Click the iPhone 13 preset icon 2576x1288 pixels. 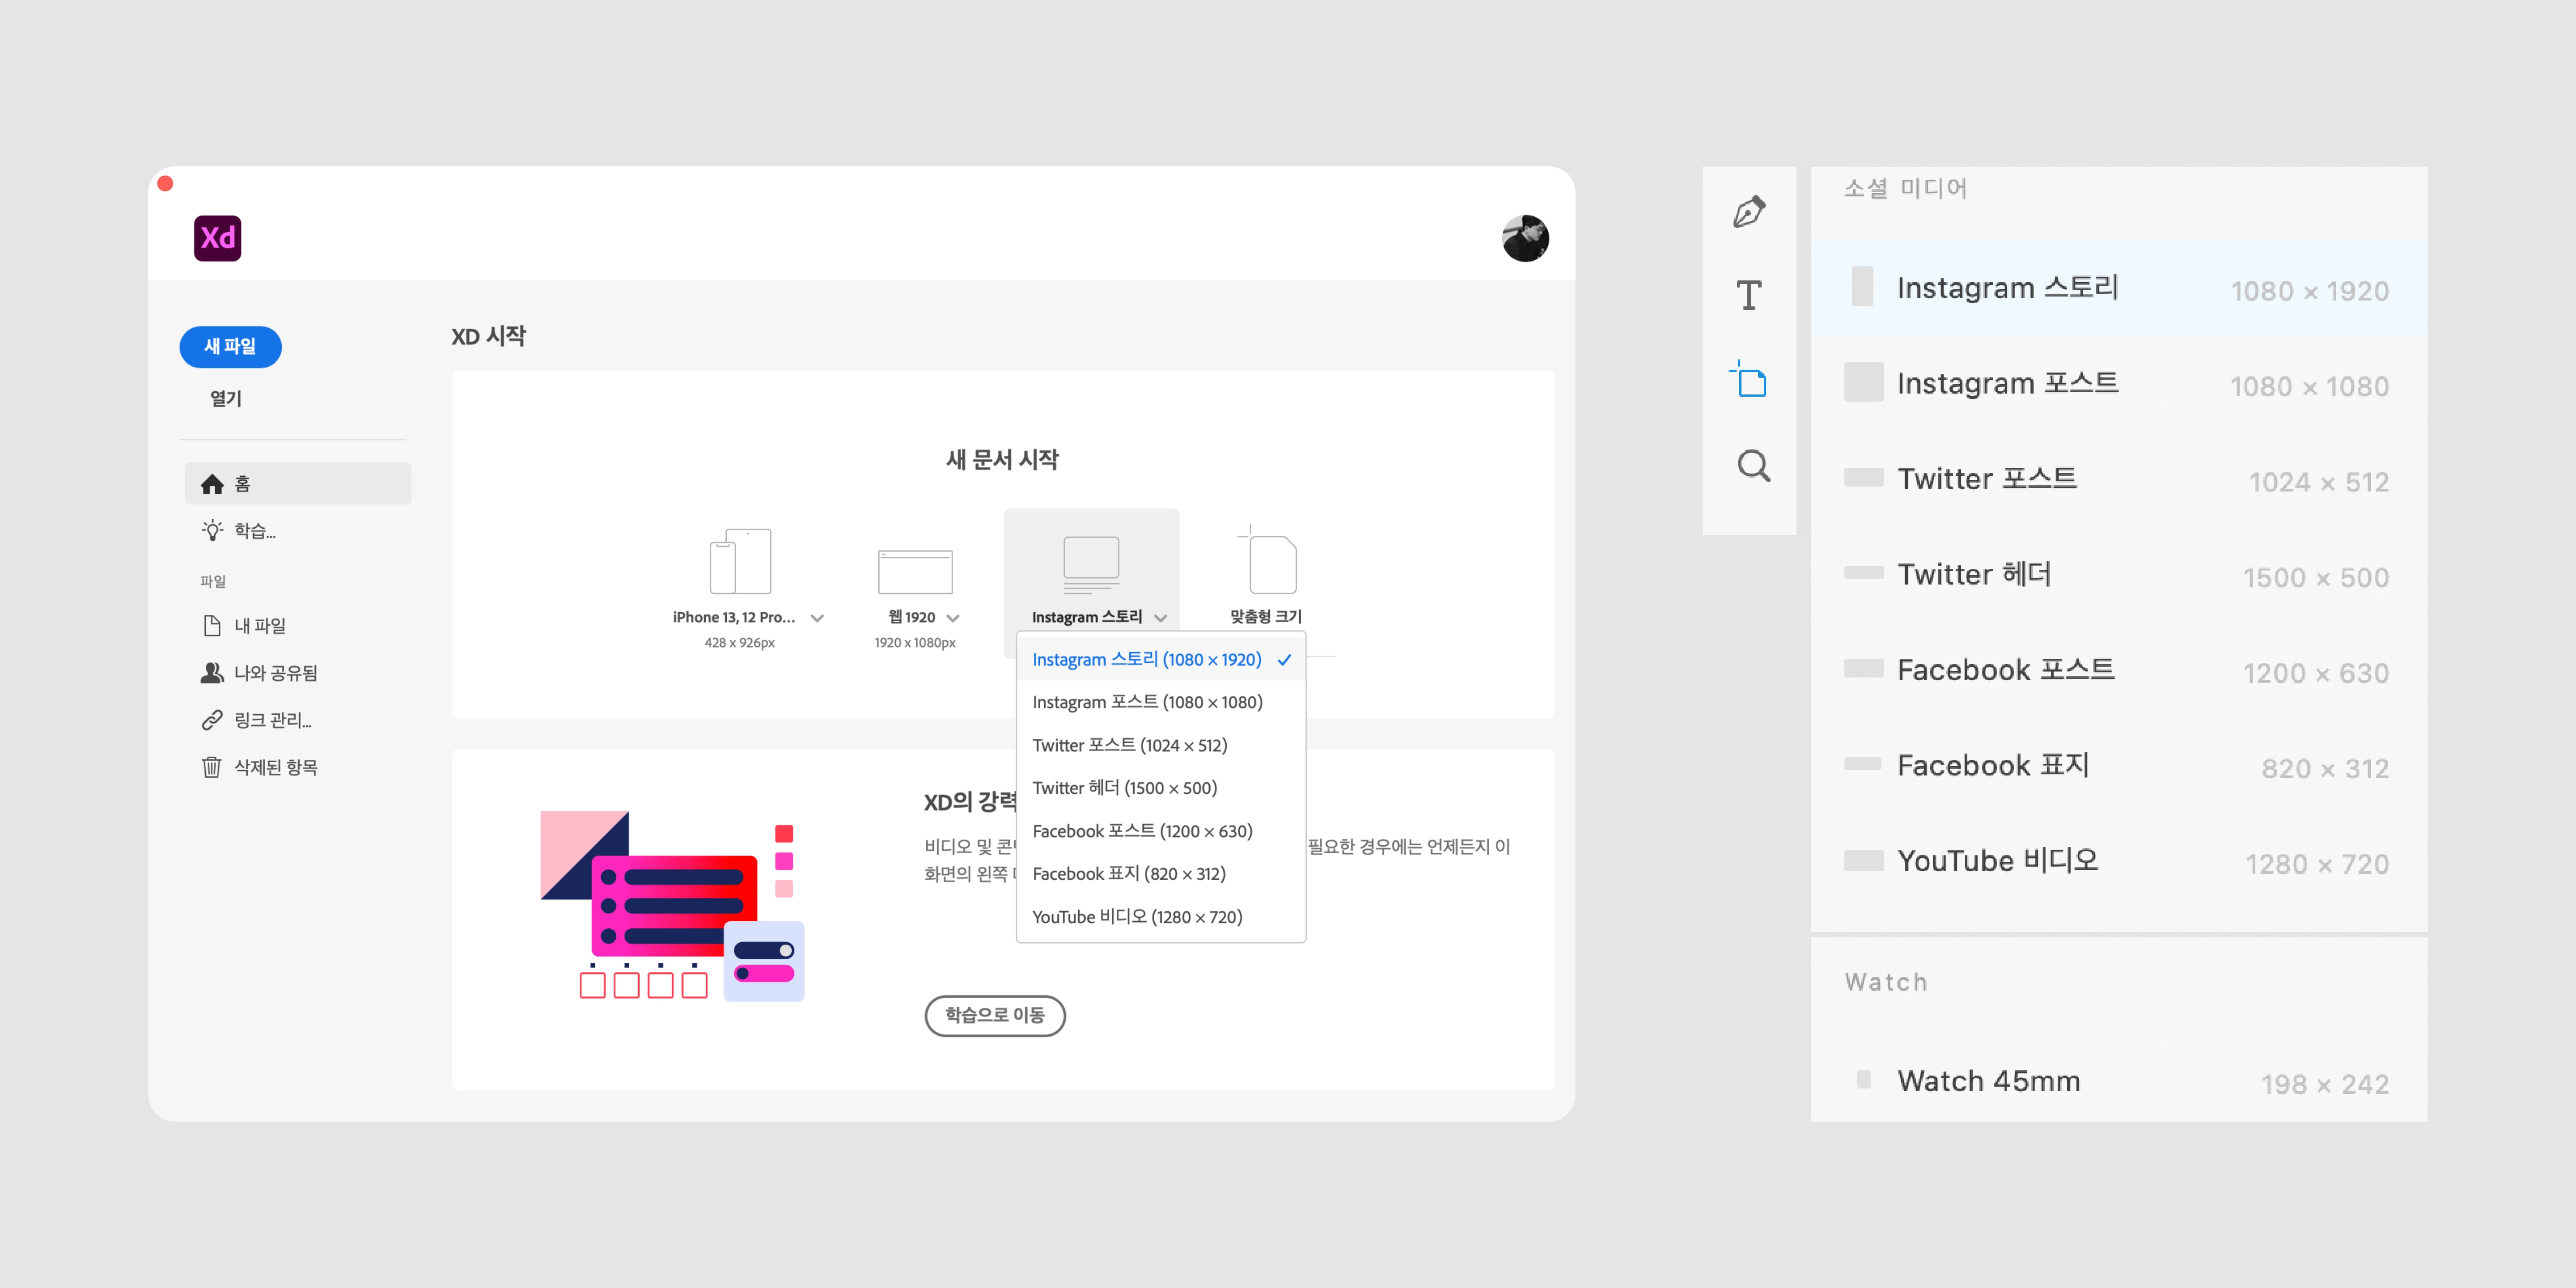pyautogui.click(x=740, y=562)
